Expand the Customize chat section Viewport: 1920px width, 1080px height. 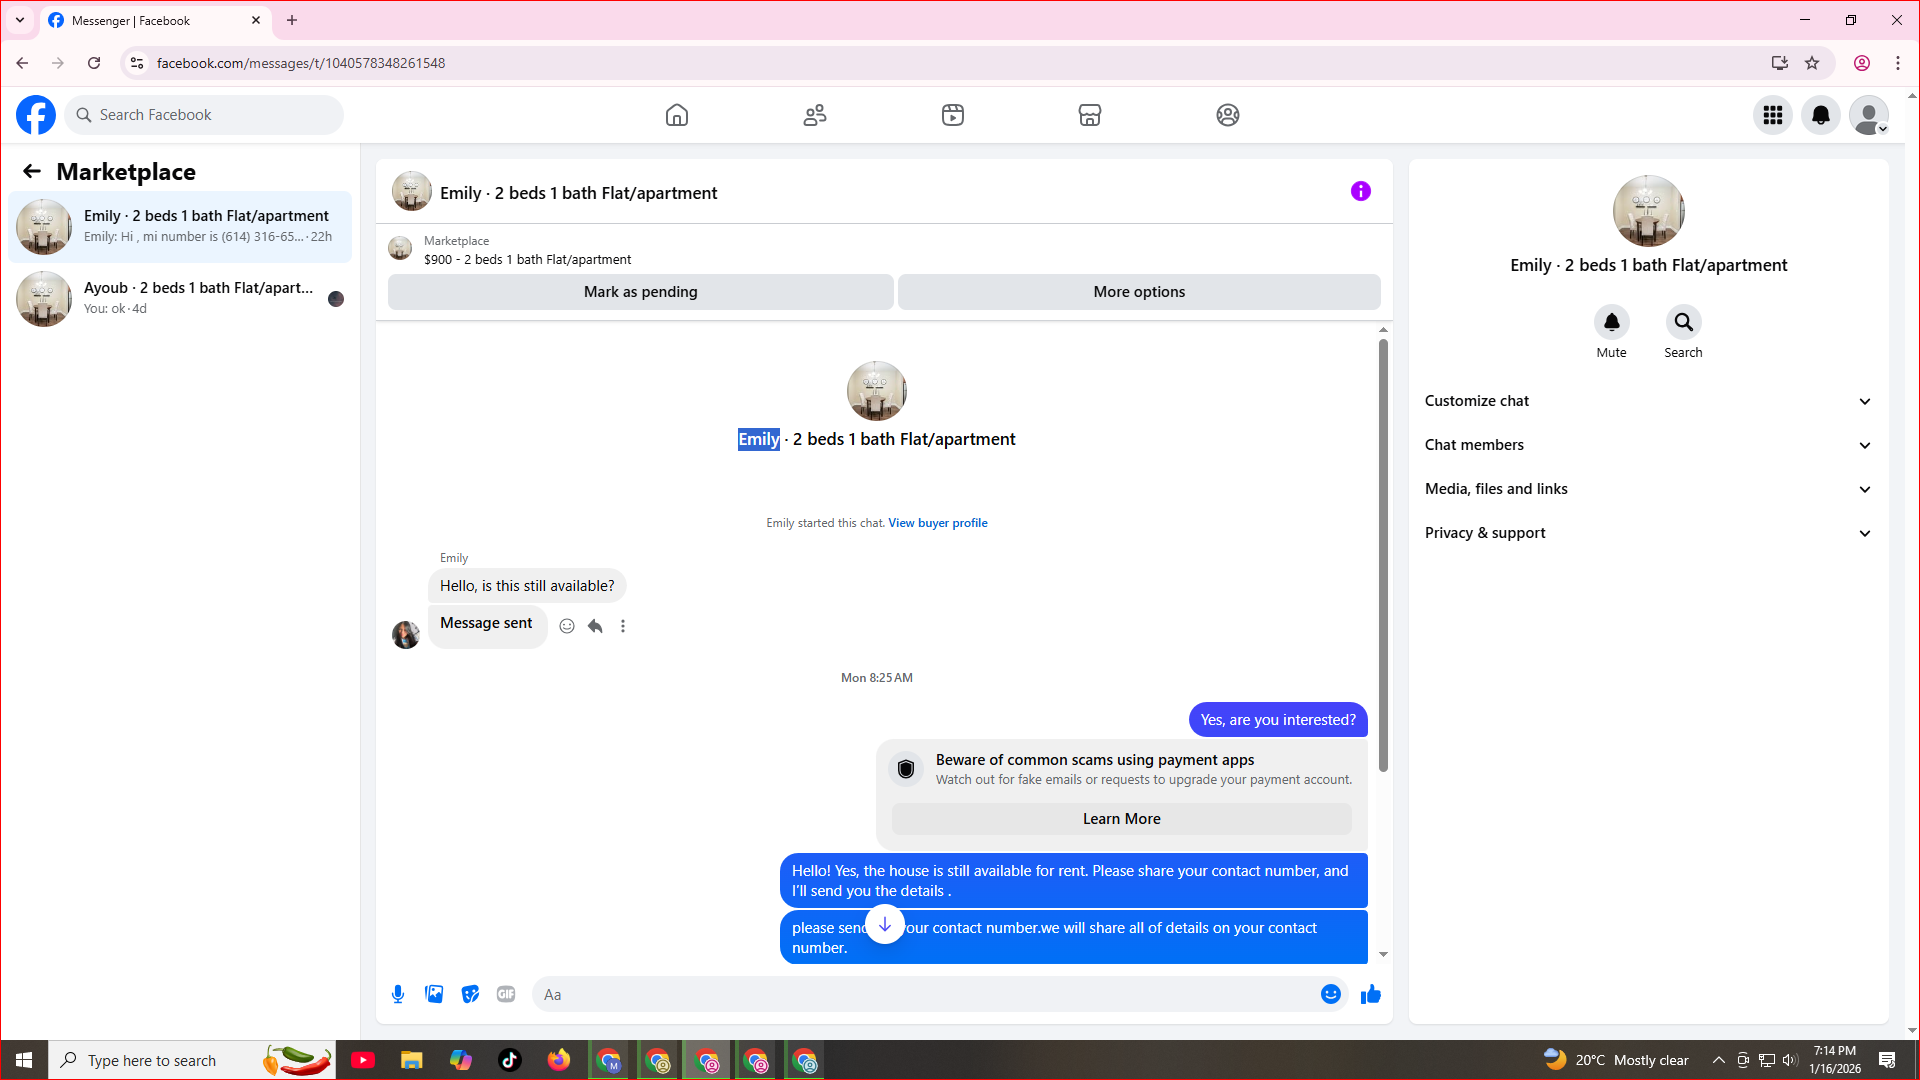click(1647, 401)
